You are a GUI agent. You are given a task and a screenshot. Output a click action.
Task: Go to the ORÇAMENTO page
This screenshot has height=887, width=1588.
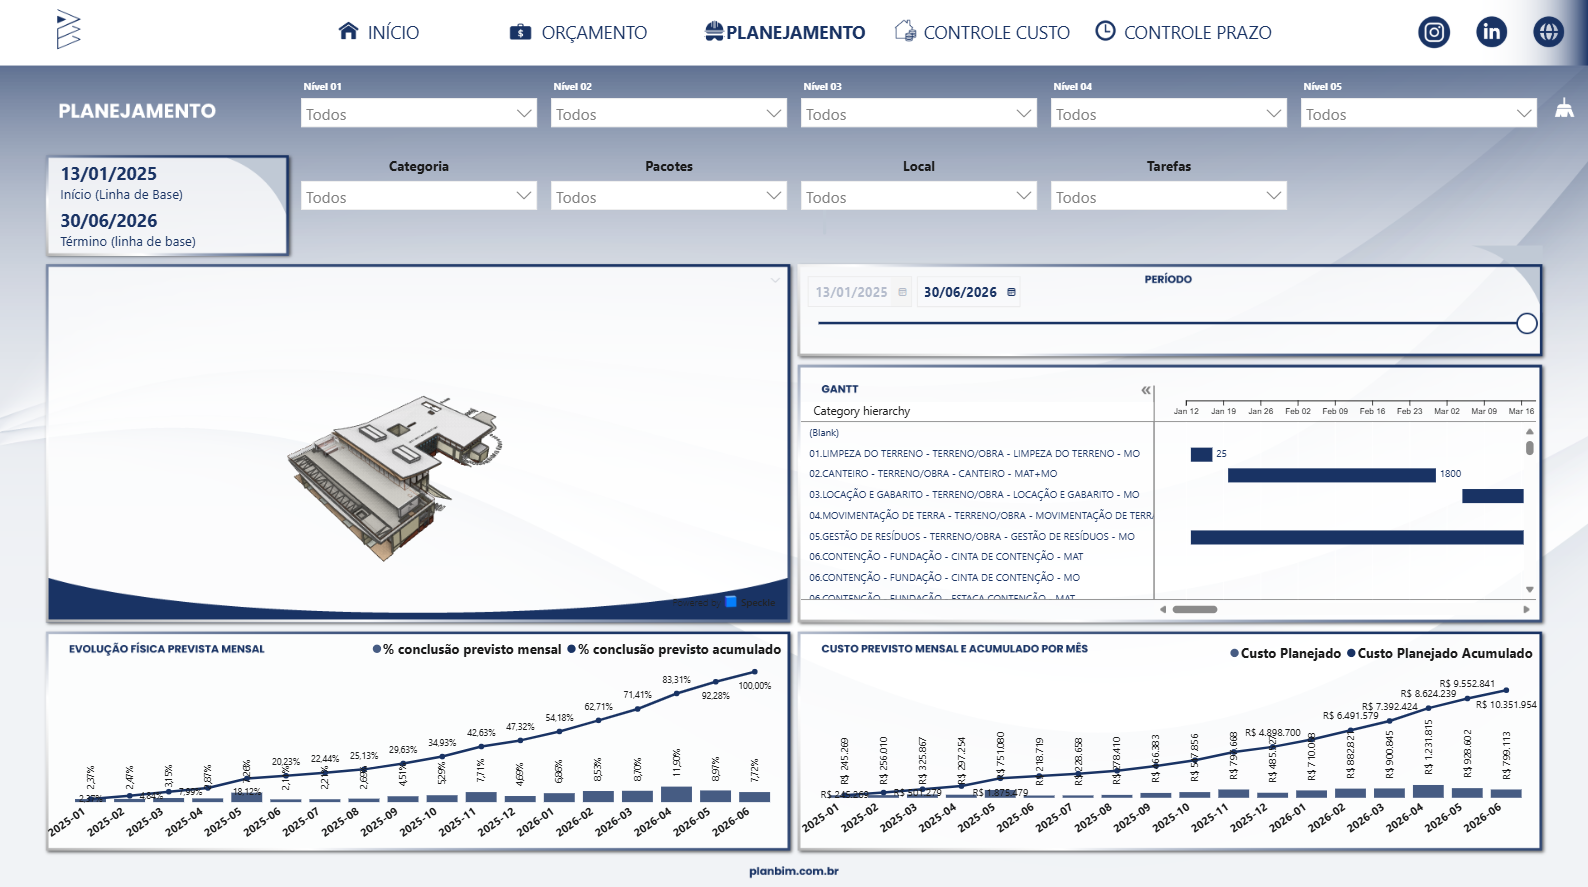[579, 33]
